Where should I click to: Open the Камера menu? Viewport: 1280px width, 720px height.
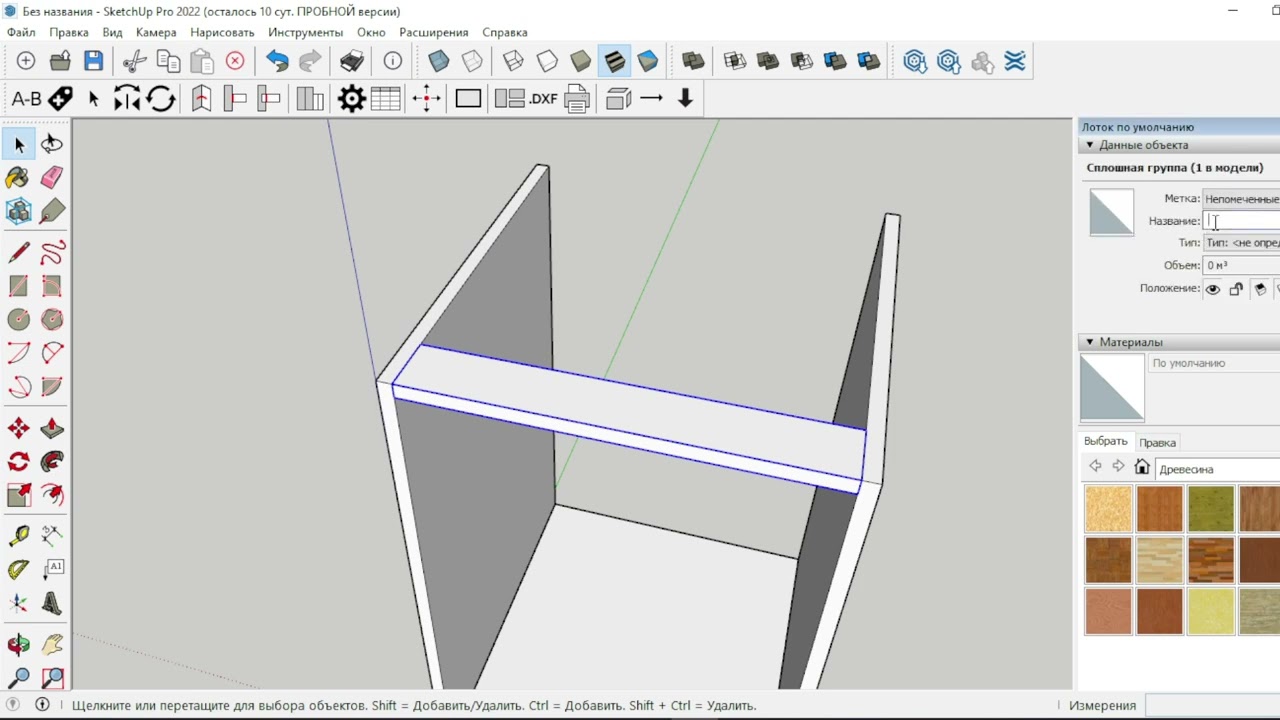[156, 32]
